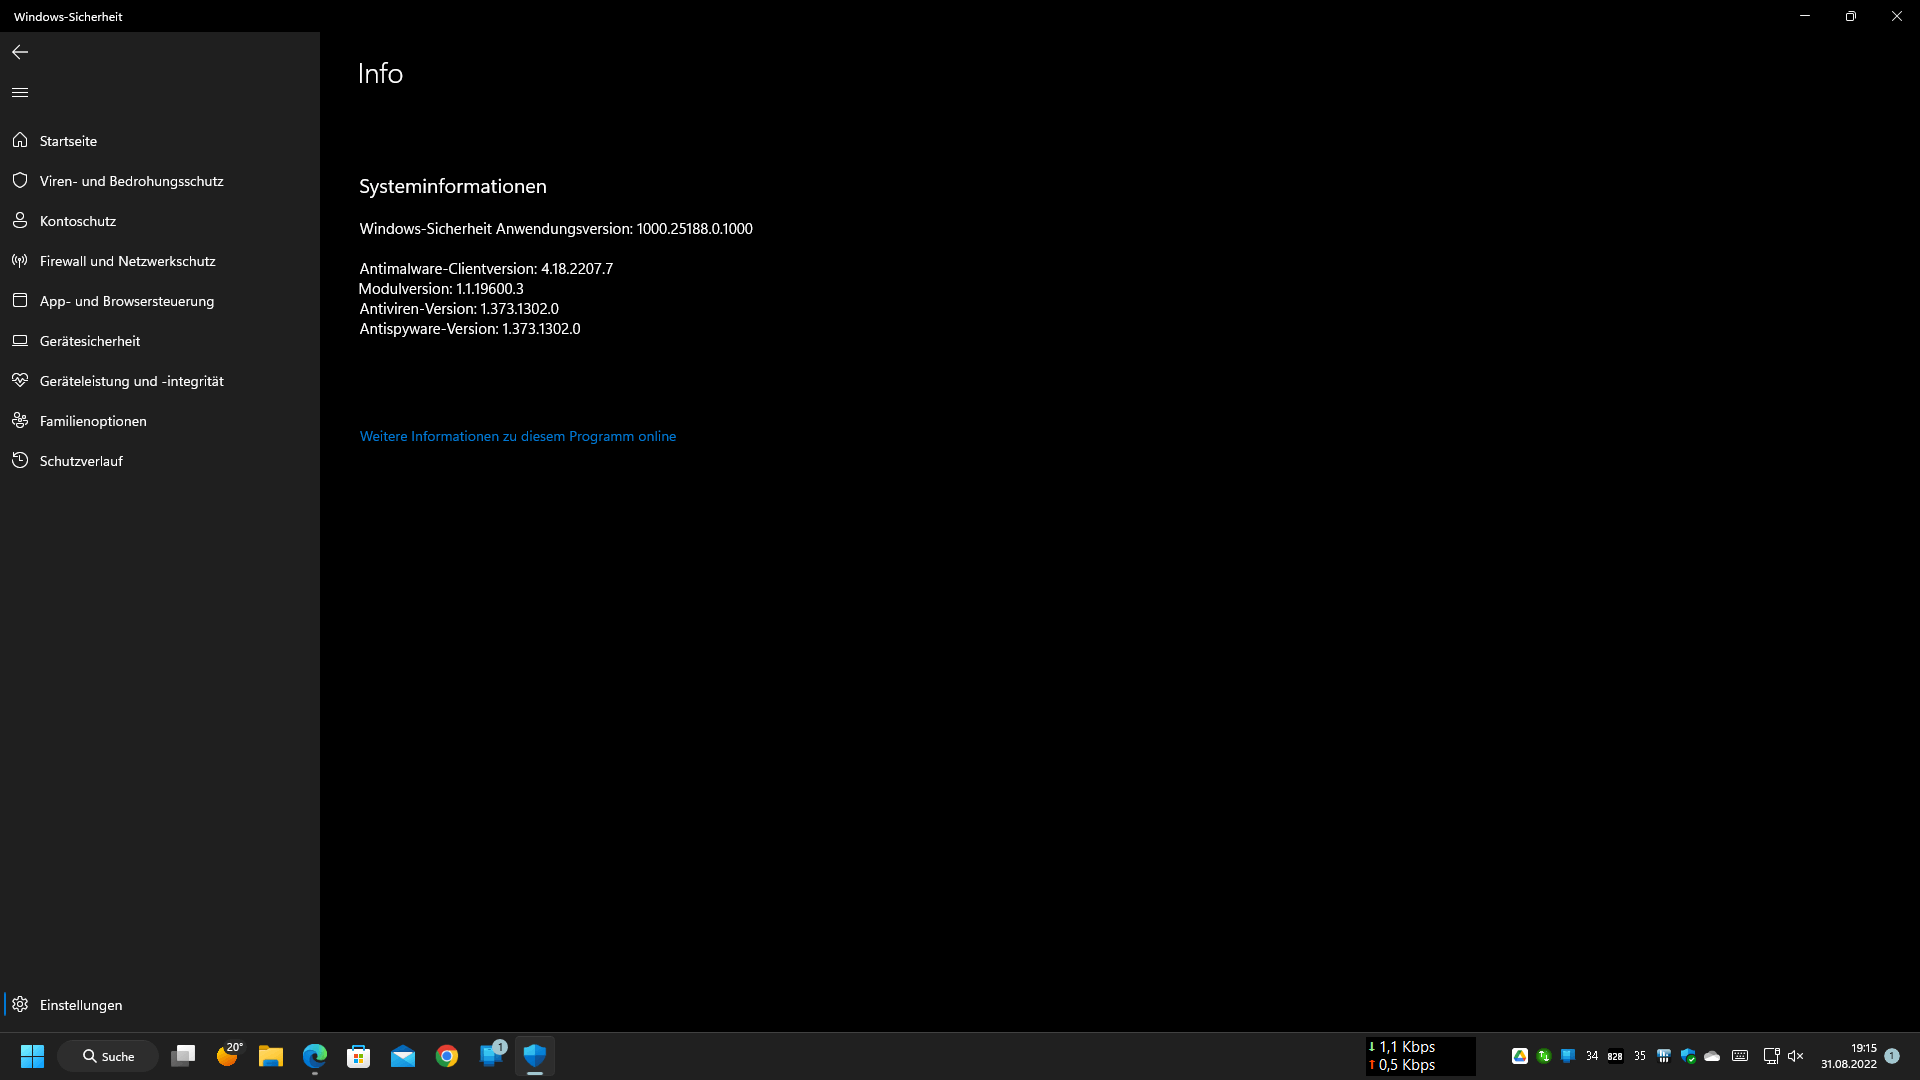1920x1080 pixels.
Task: Click the Suche taskbar search box
Action: pos(108,1056)
